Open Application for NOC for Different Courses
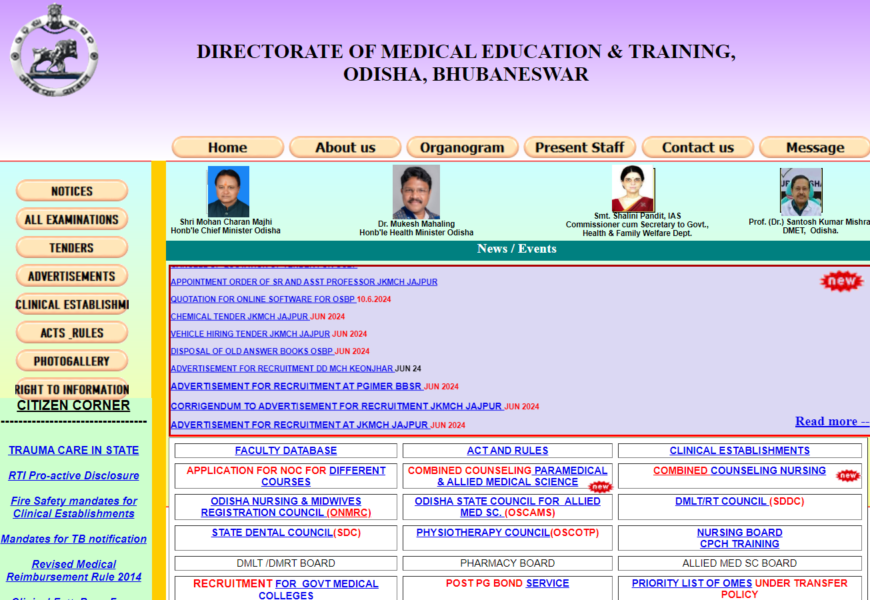This screenshot has height=600, width=870. click(x=286, y=476)
